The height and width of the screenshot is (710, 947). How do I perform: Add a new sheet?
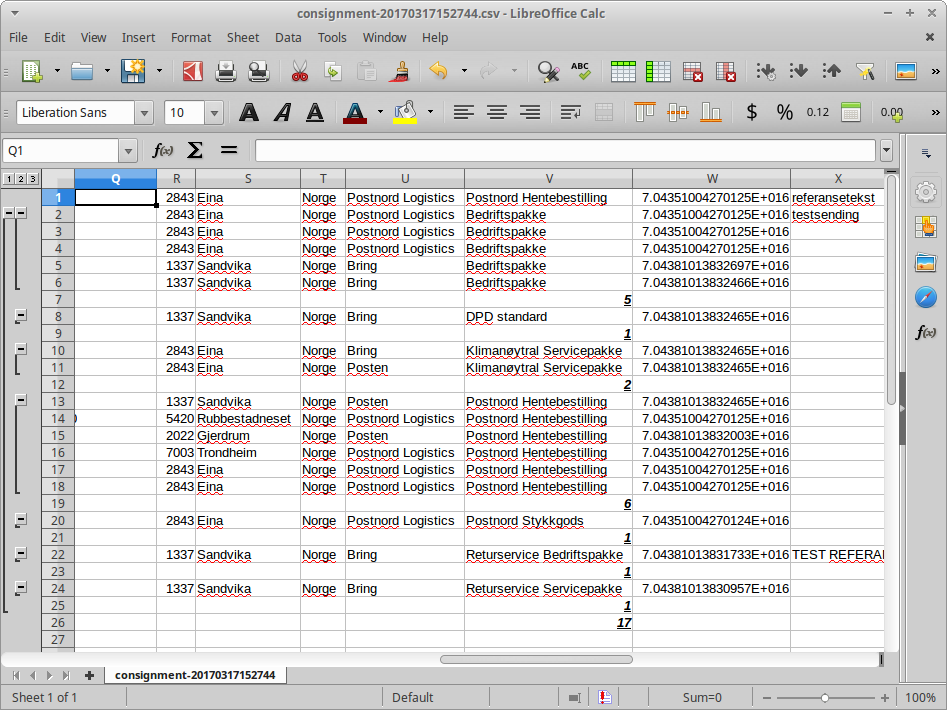89,675
